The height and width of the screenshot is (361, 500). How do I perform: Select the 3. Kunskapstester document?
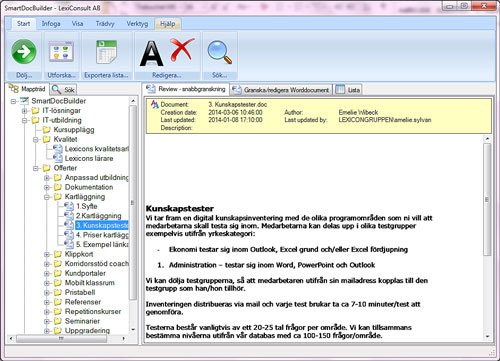coord(102,225)
